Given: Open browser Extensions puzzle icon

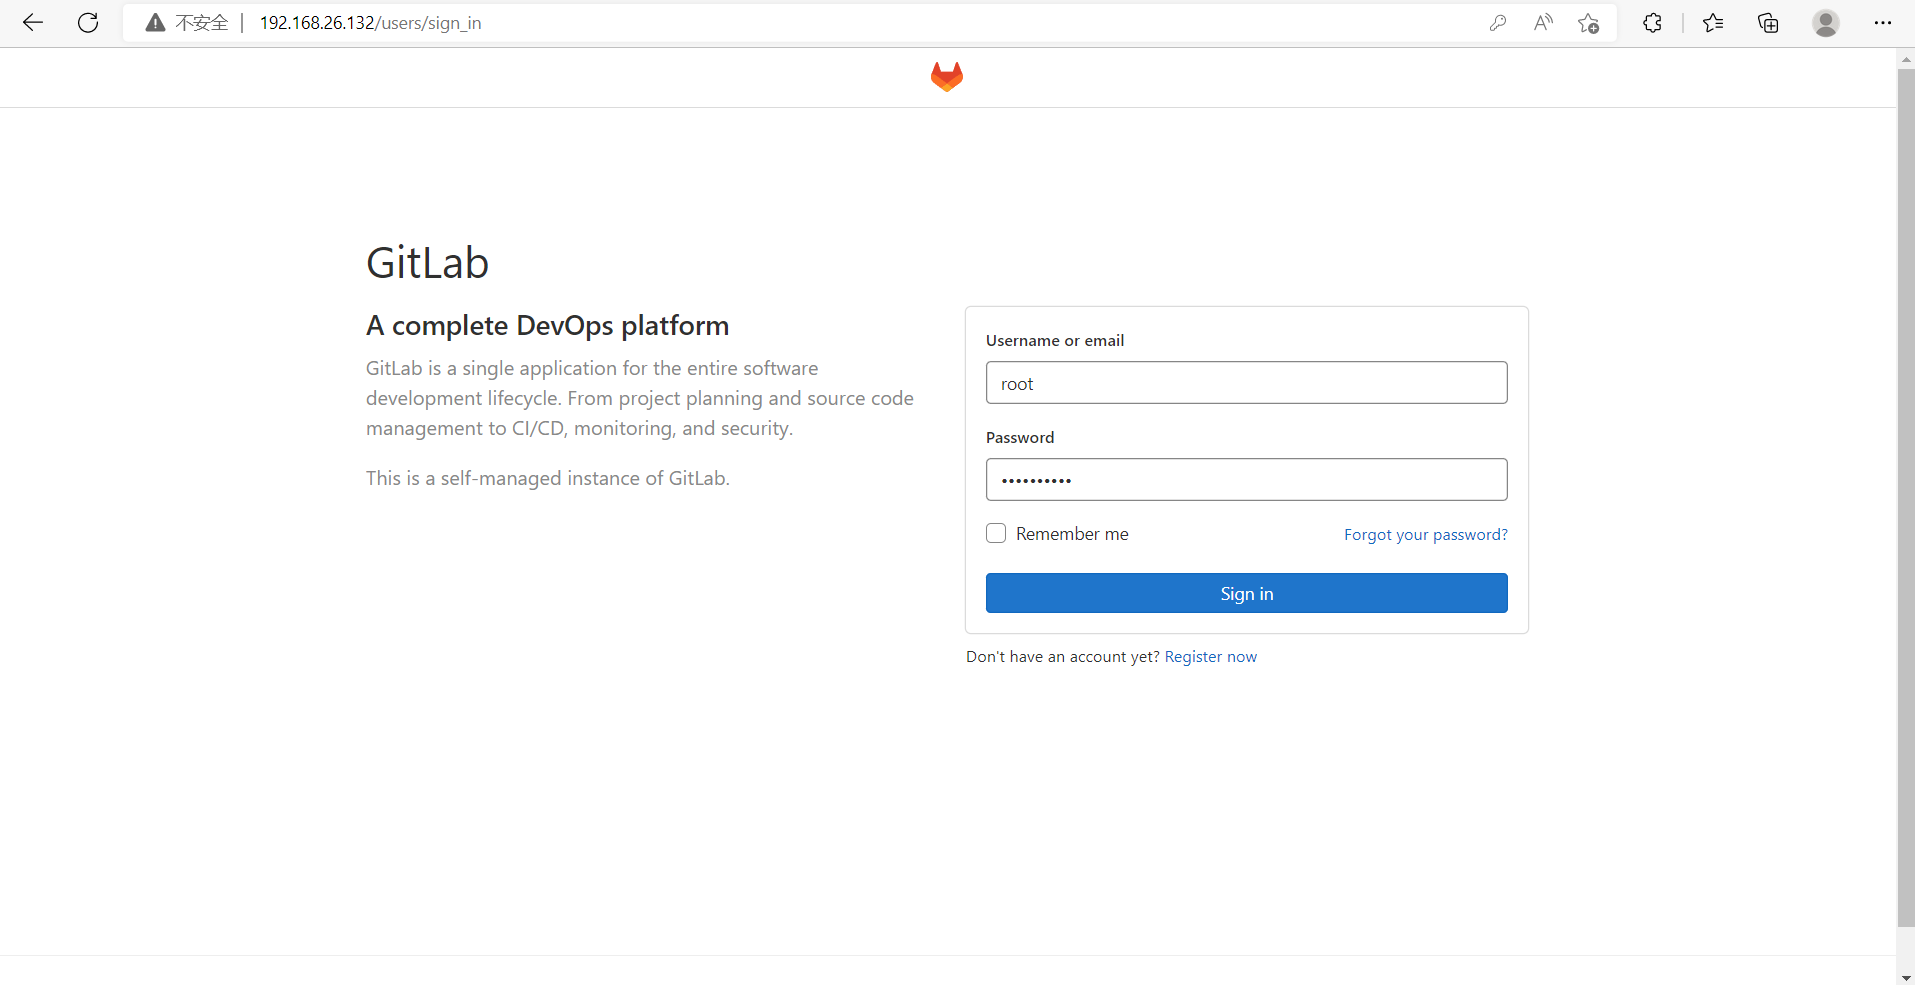Looking at the screenshot, I should click(x=1652, y=23).
